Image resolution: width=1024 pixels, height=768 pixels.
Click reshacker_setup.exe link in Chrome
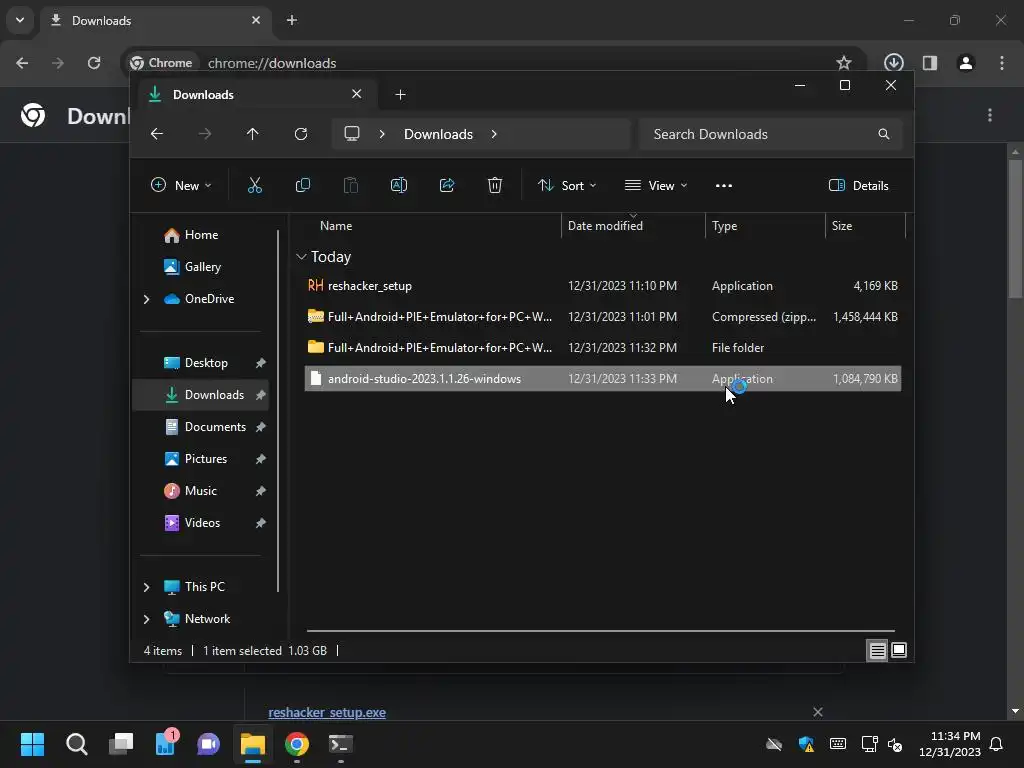327,712
